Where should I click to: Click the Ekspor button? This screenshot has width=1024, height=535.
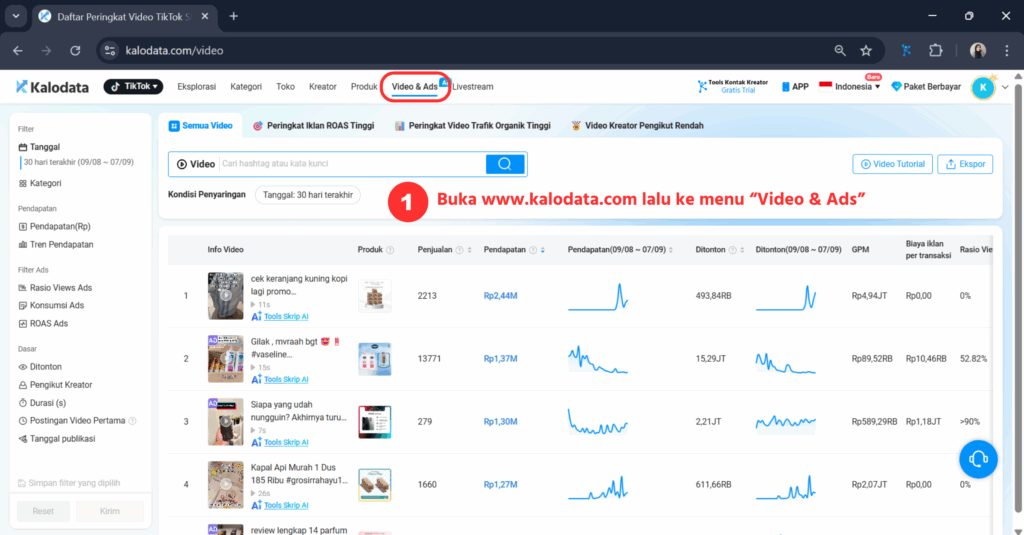point(965,164)
